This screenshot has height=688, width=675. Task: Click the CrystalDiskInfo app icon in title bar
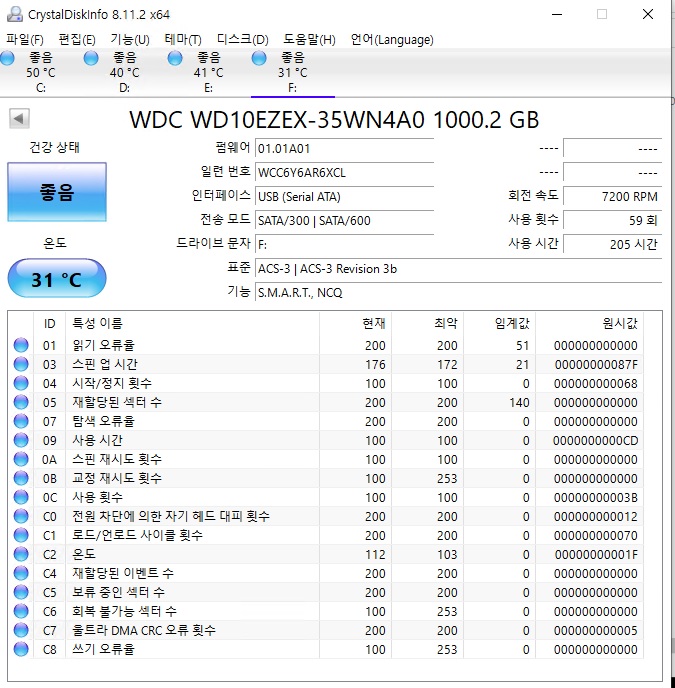tap(14, 14)
